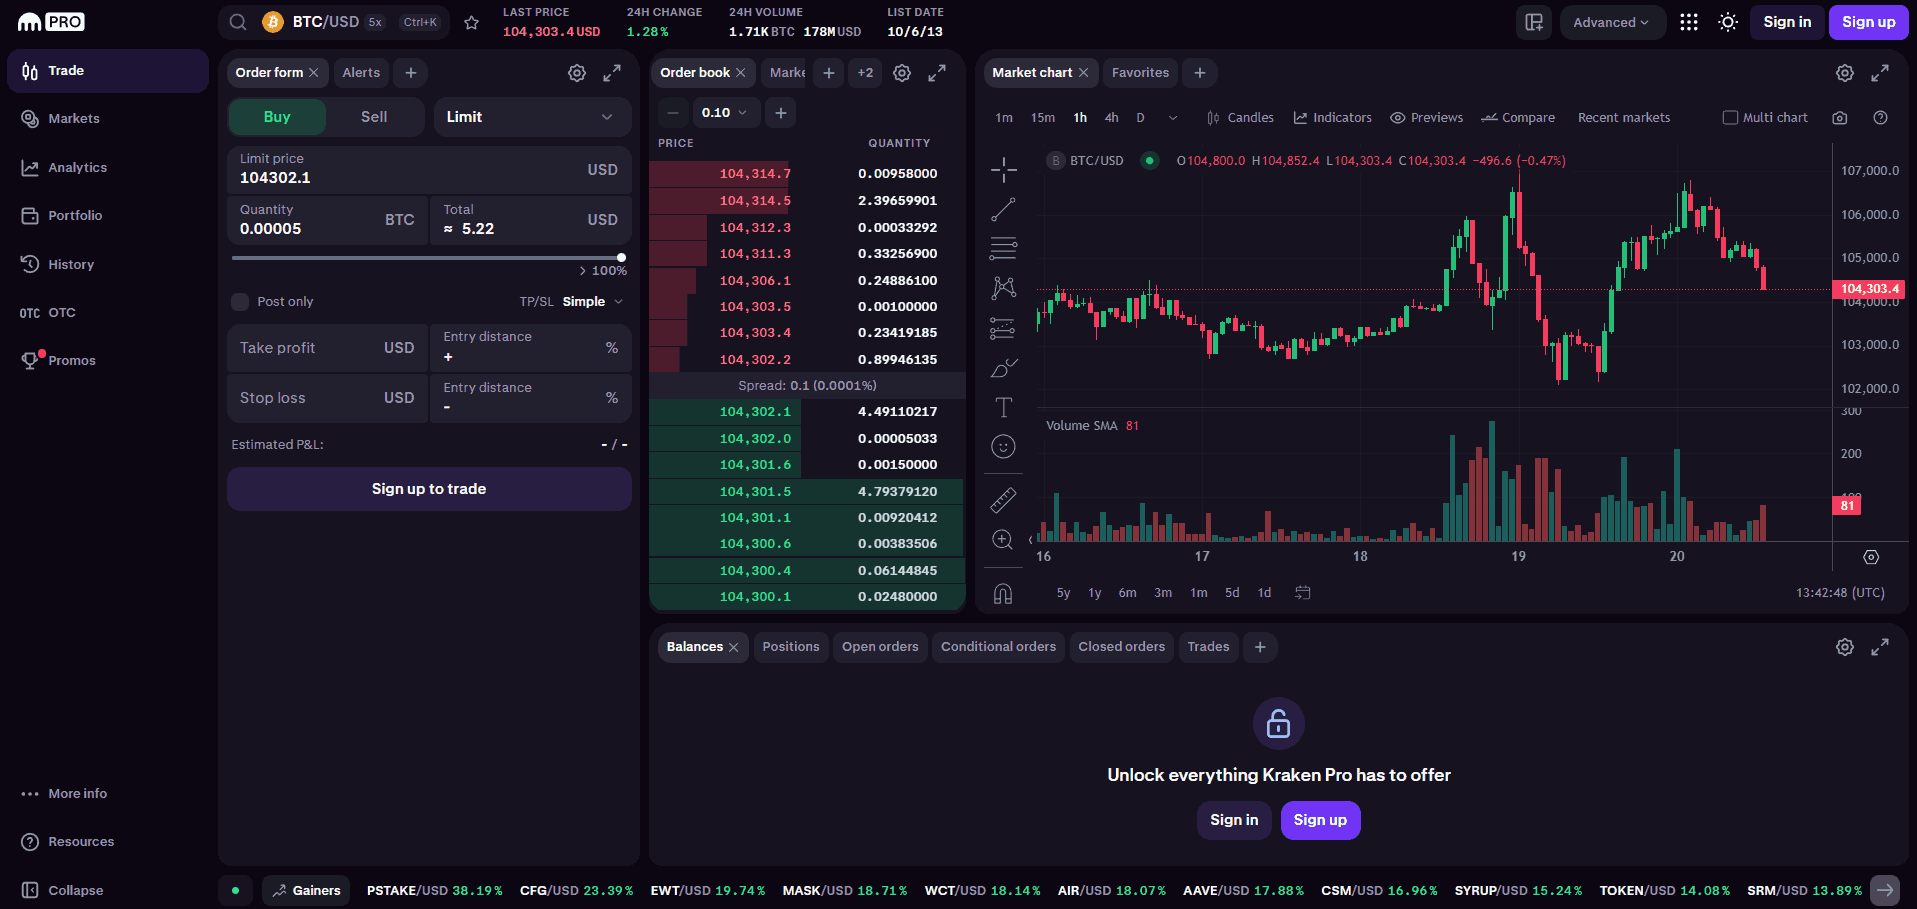Select the XABCD pattern drawing tool
The height and width of the screenshot is (909, 1917).
[x=1003, y=287]
